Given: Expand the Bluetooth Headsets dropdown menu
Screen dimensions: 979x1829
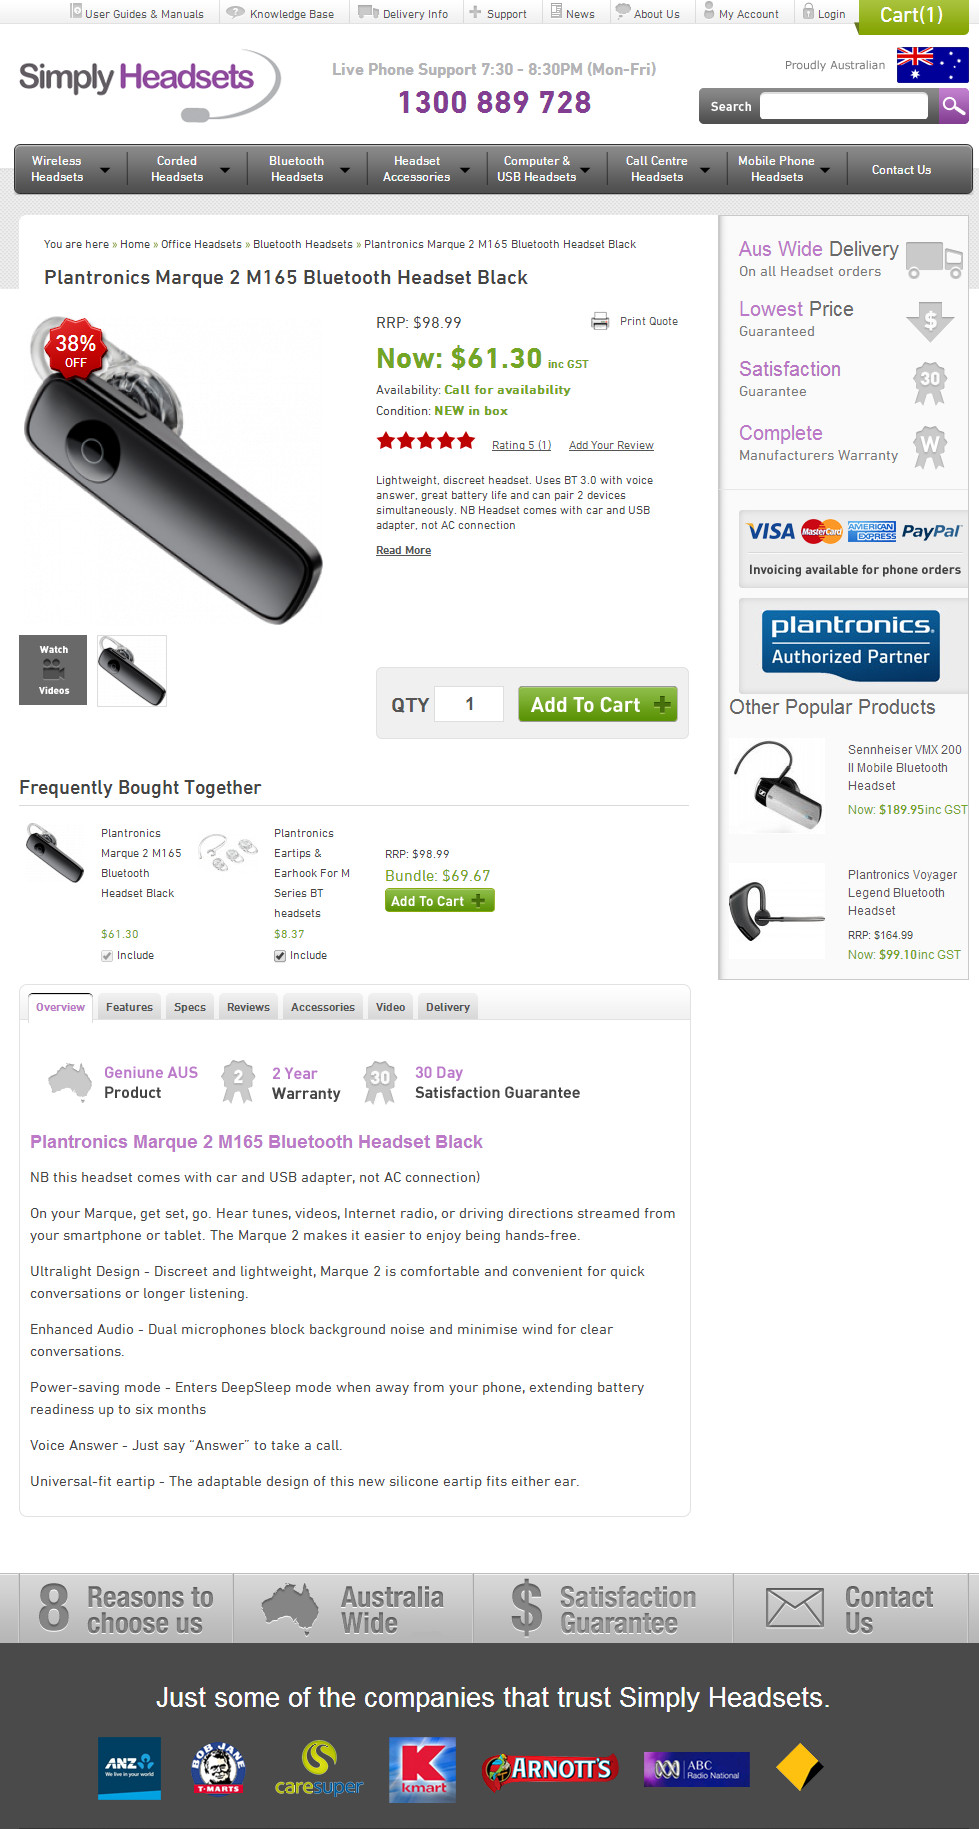Looking at the screenshot, I should coord(345,170).
